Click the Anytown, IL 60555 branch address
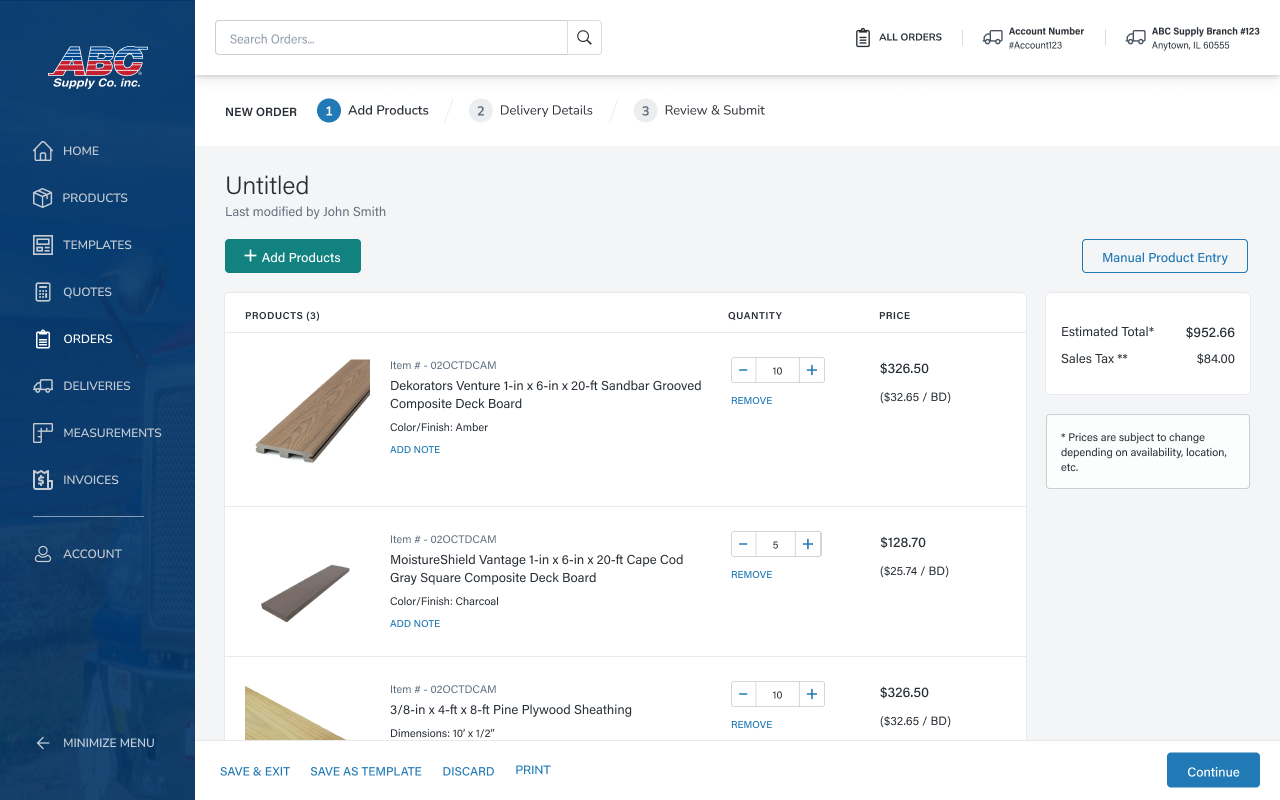The width and height of the screenshot is (1280, 800). [x=1190, y=46]
